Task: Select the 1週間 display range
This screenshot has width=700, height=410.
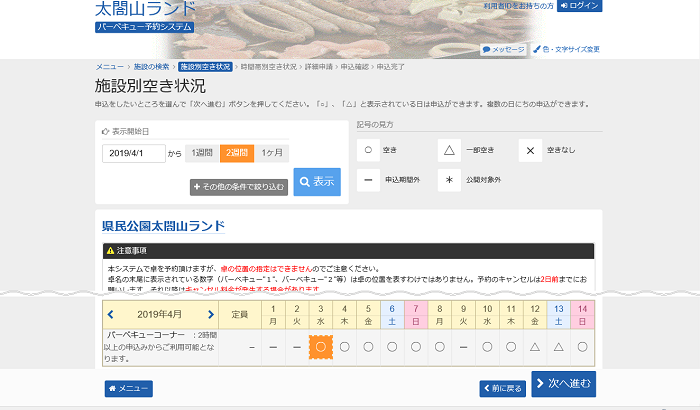Action: (x=202, y=153)
